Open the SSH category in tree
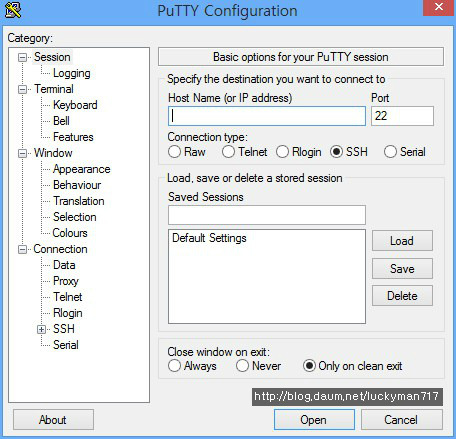Image resolution: width=456 pixels, height=439 pixels. tap(64, 329)
